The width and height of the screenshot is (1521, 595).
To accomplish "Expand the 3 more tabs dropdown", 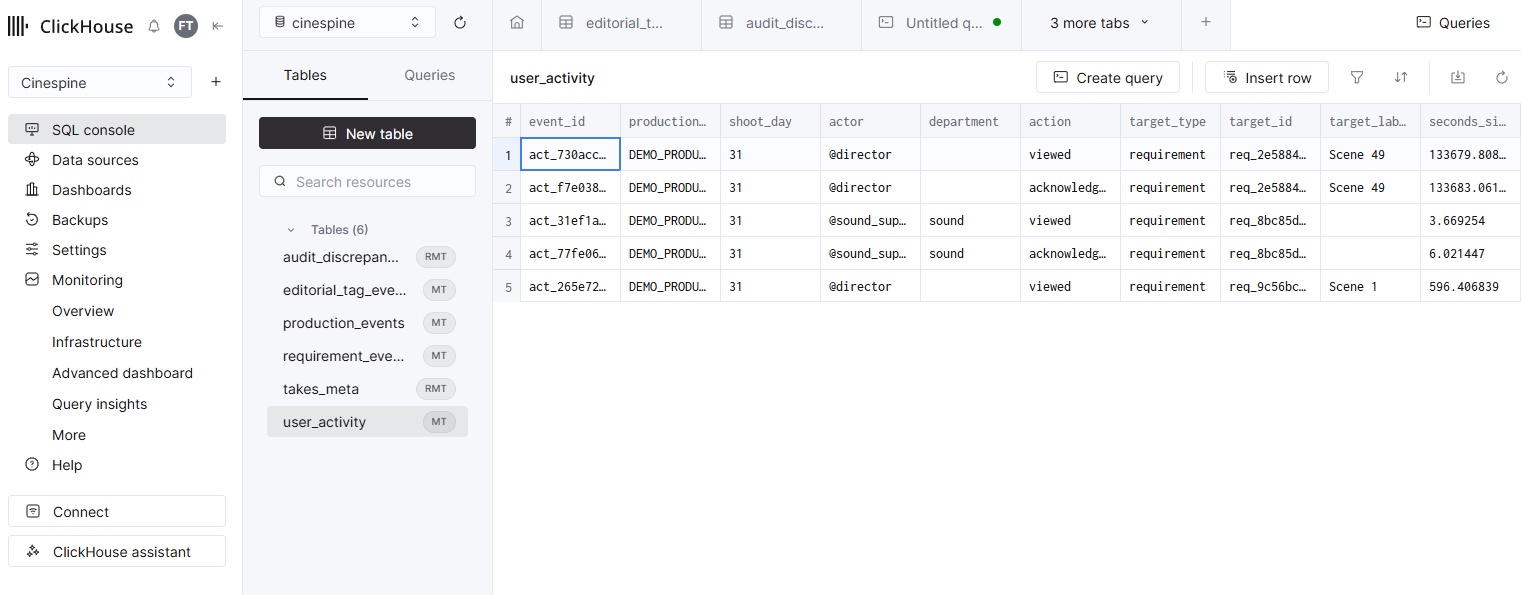I will coord(1101,22).
